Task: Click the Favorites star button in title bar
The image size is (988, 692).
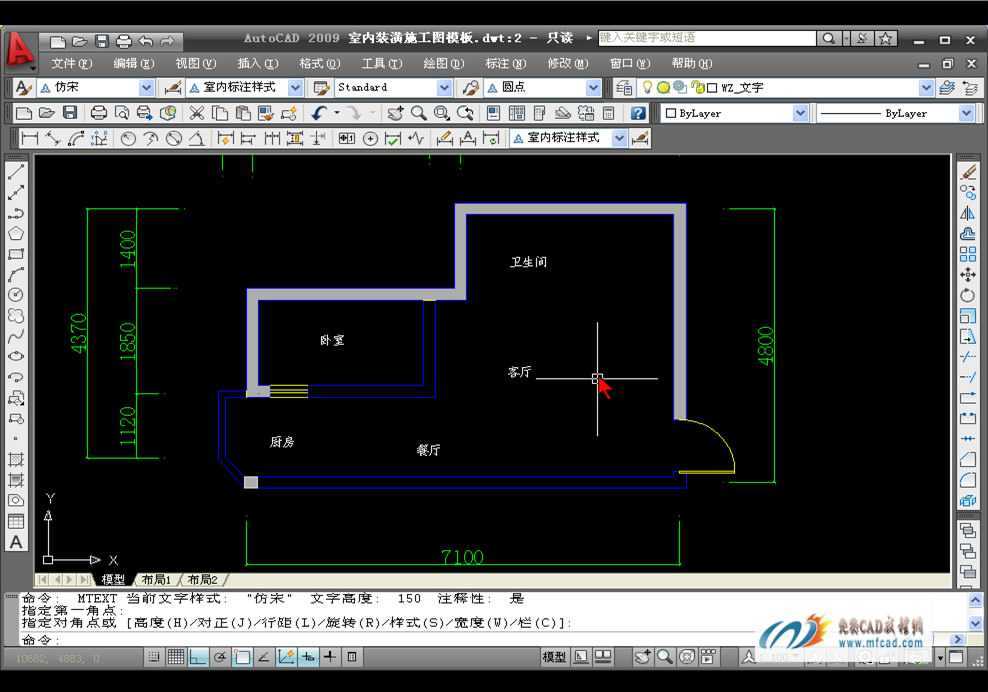Action: coord(885,38)
